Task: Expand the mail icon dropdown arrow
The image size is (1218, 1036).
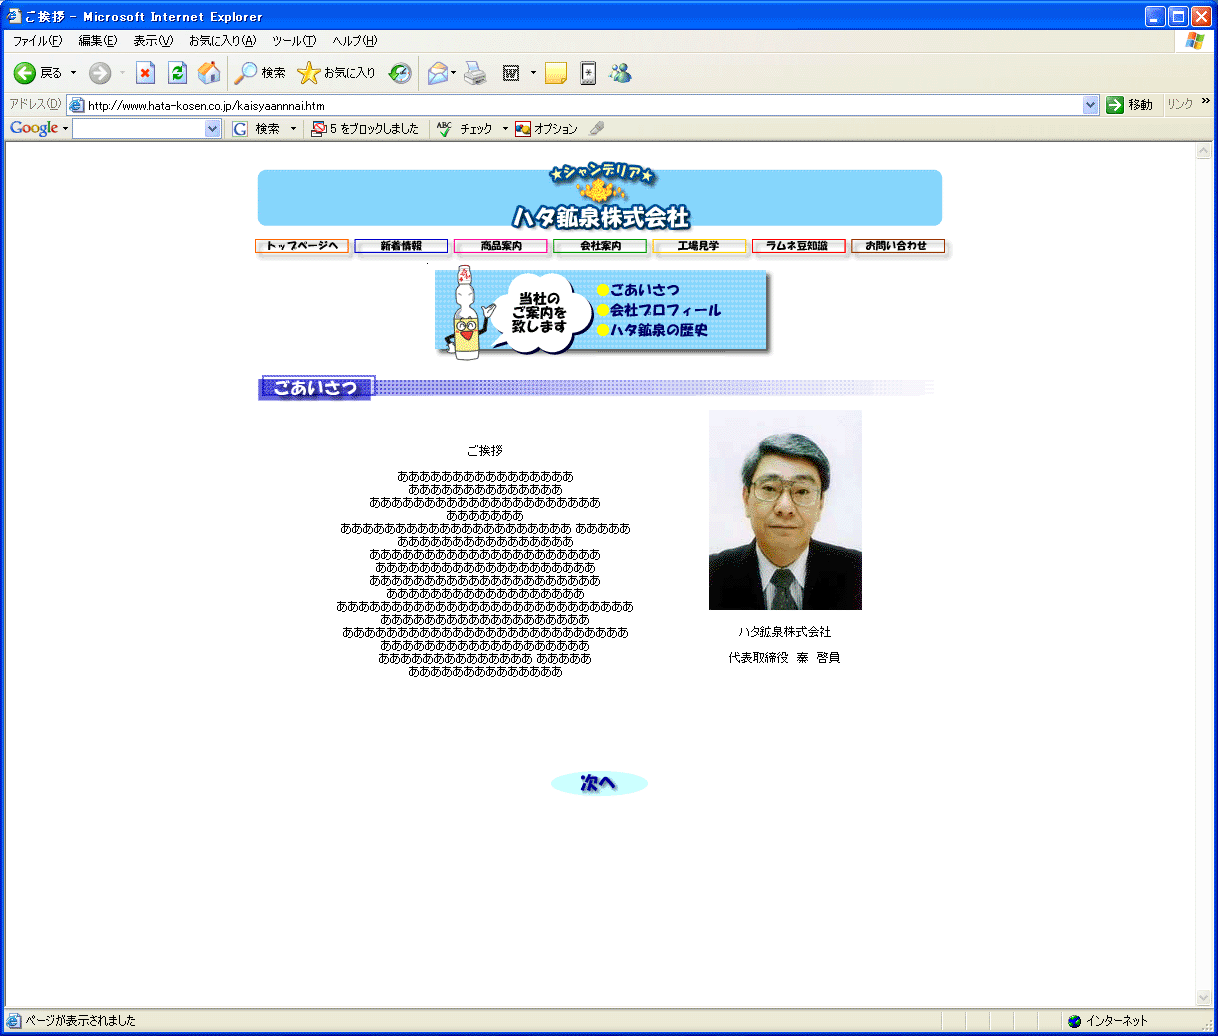Action: tap(453, 73)
